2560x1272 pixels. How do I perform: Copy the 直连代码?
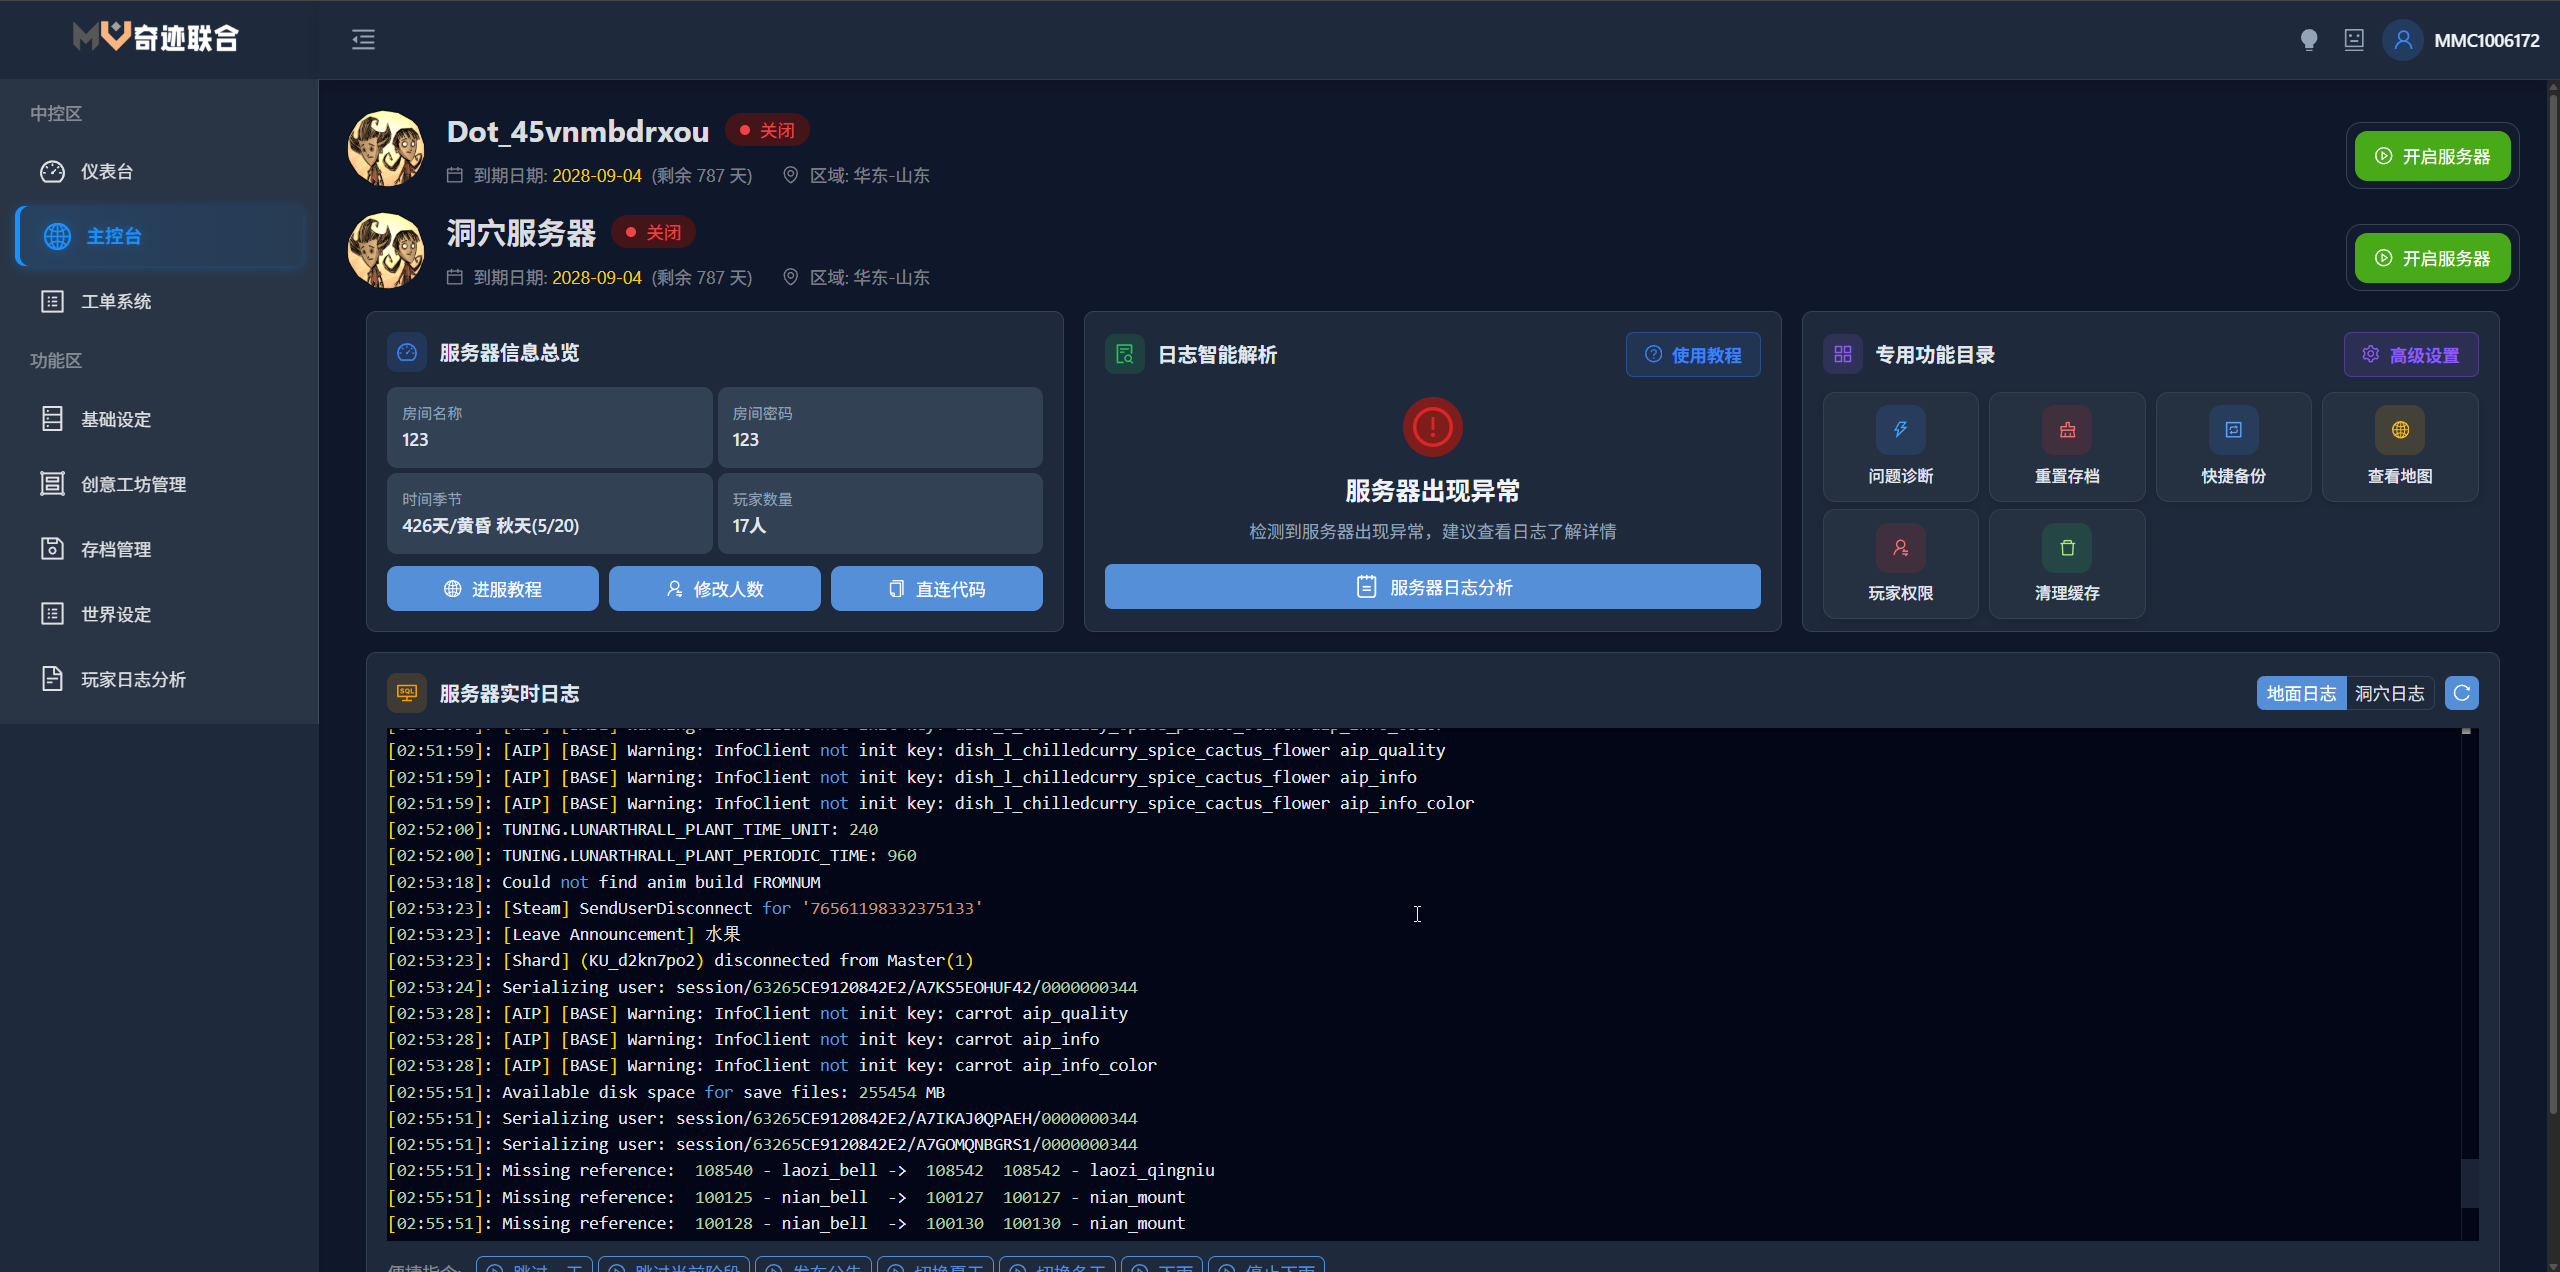tap(937, 589)
